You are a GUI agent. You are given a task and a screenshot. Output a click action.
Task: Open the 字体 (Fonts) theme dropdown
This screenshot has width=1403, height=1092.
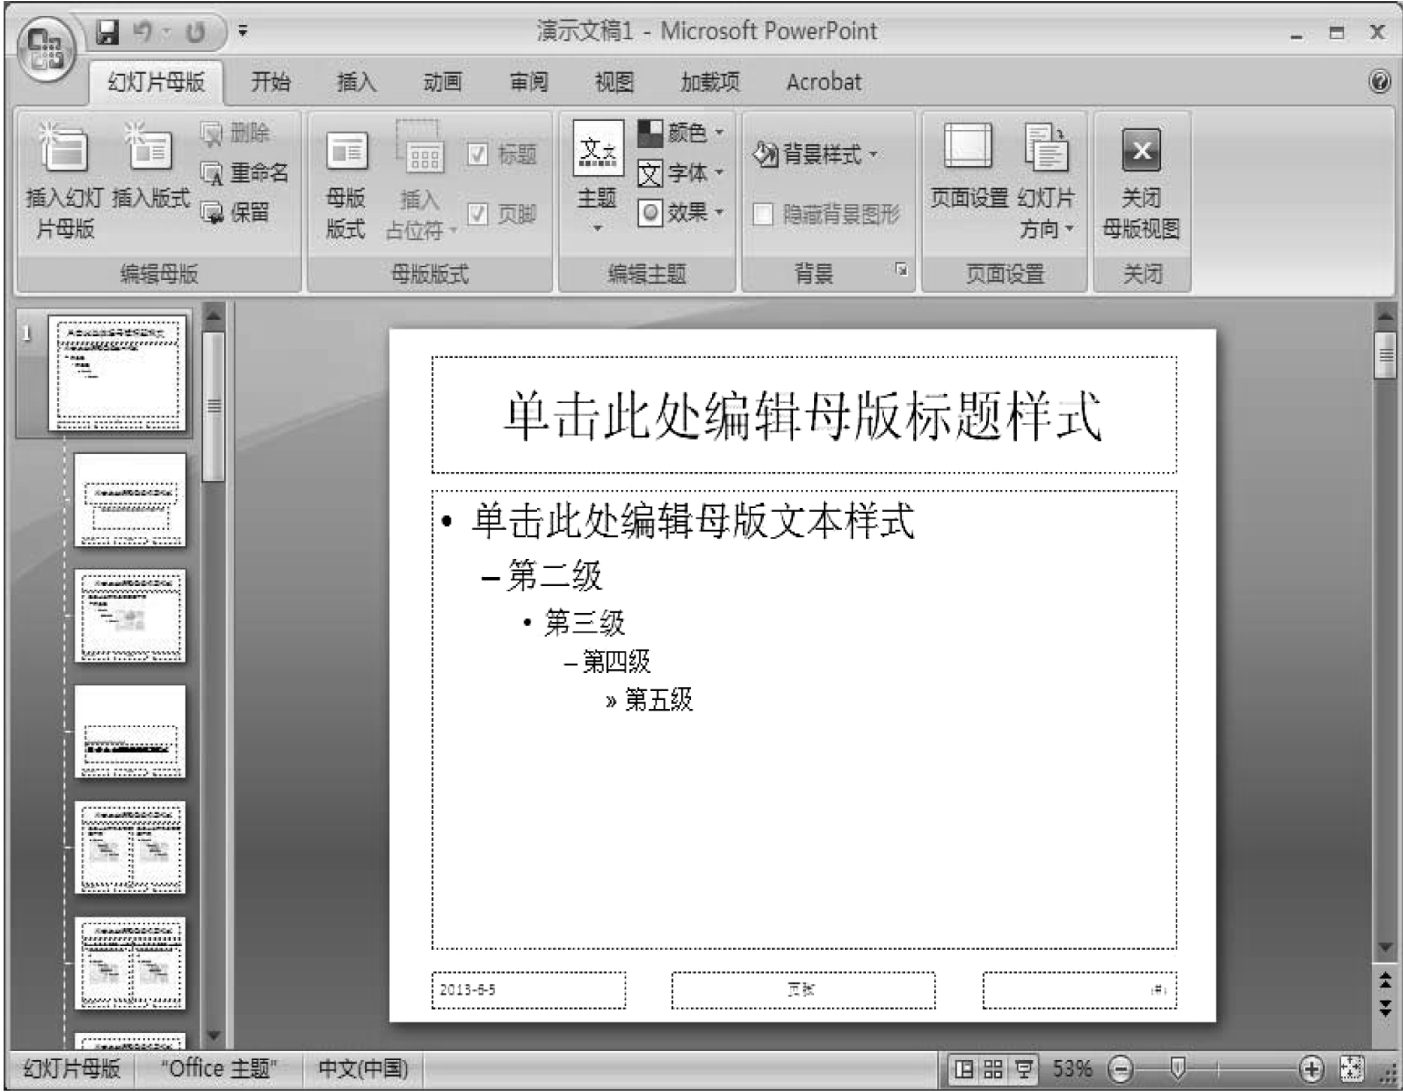pyautogui.click(x=681, y=173)
